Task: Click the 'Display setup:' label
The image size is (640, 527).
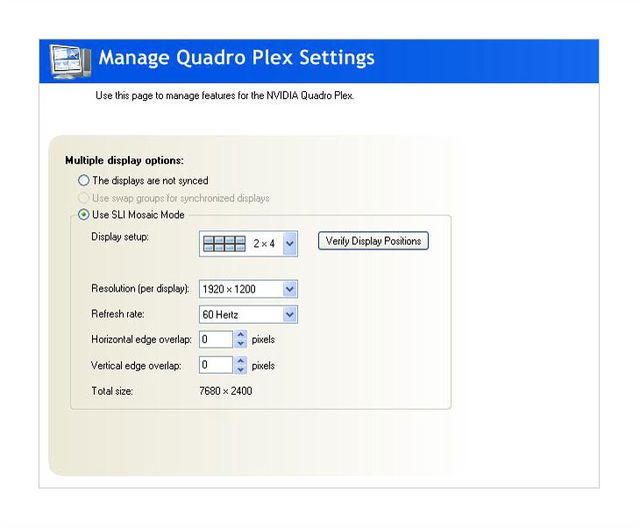Action: pos(120,237)
